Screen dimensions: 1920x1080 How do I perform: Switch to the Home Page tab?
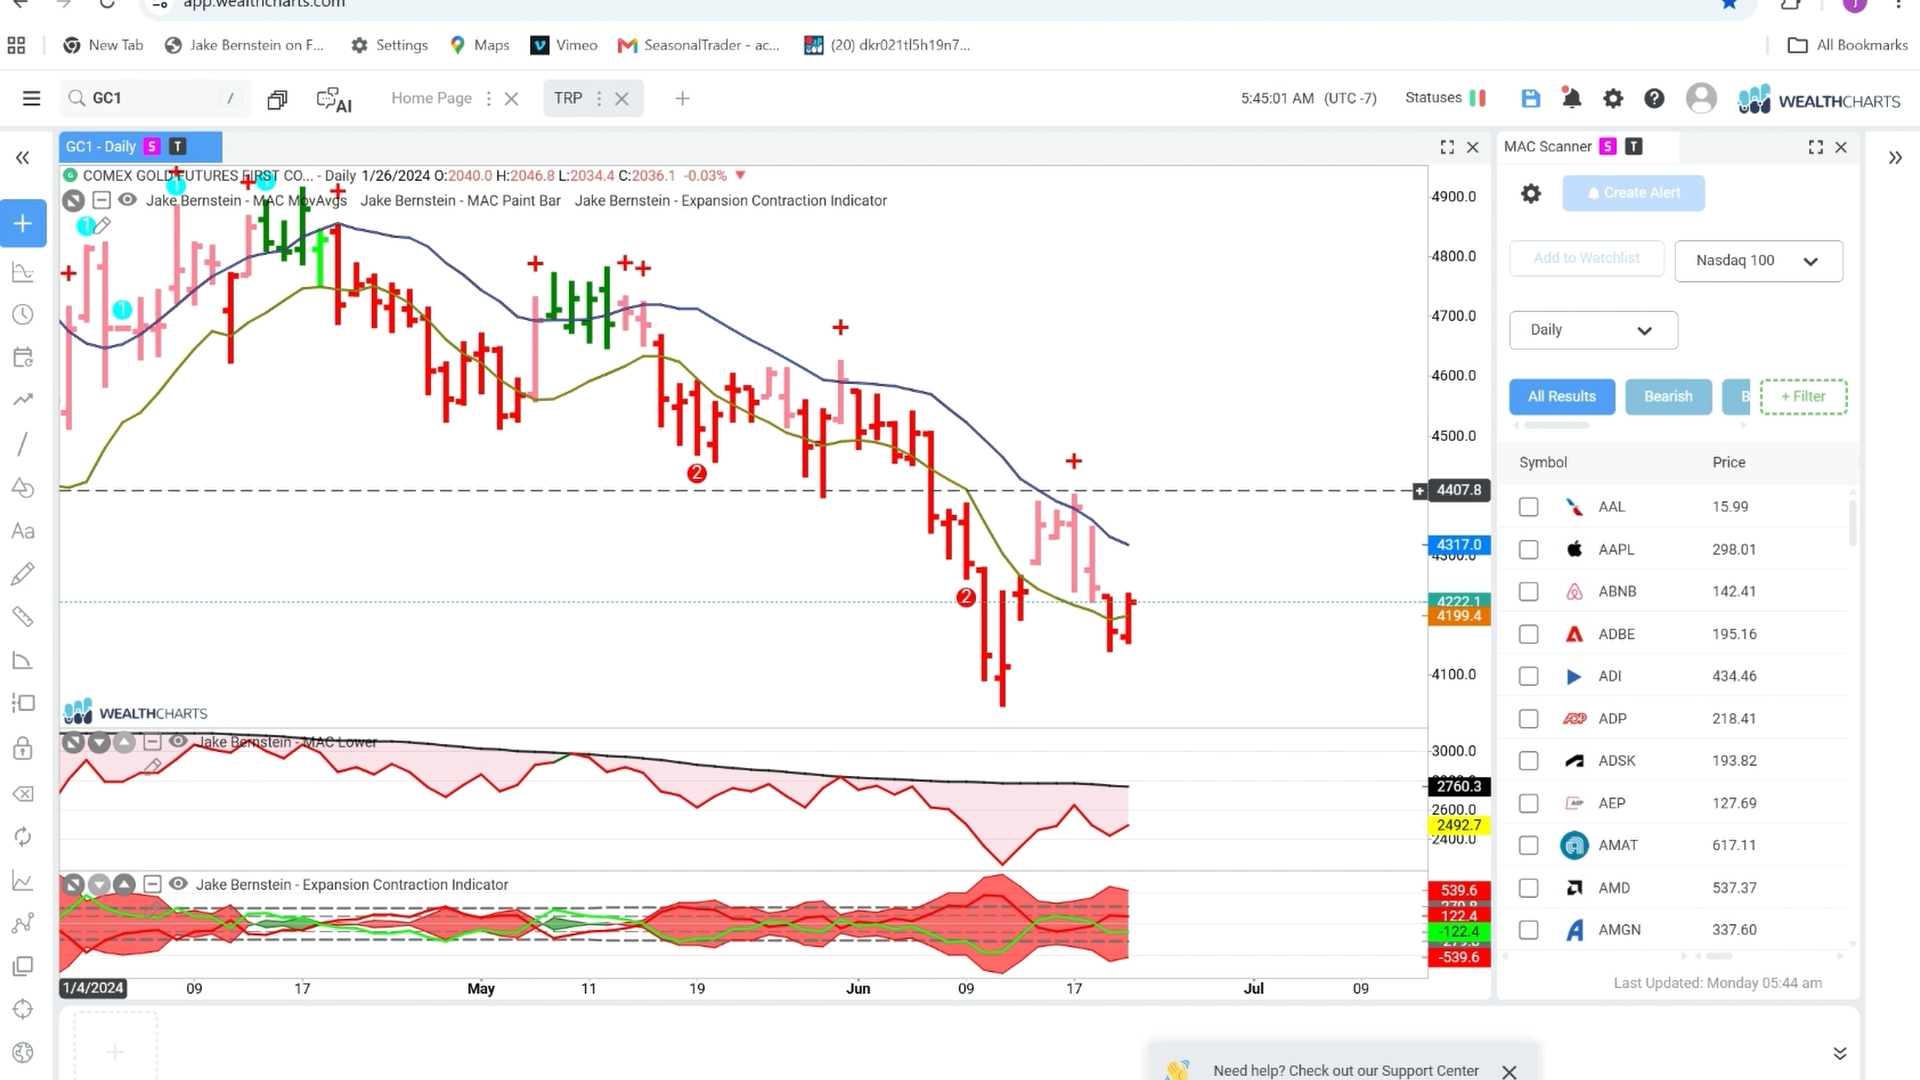click(431, 98)
